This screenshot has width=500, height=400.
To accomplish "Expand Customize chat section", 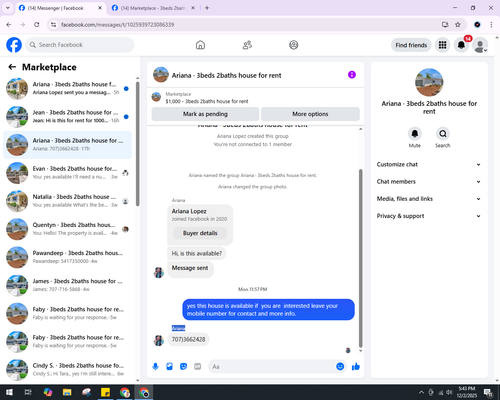I will (429, 164).
